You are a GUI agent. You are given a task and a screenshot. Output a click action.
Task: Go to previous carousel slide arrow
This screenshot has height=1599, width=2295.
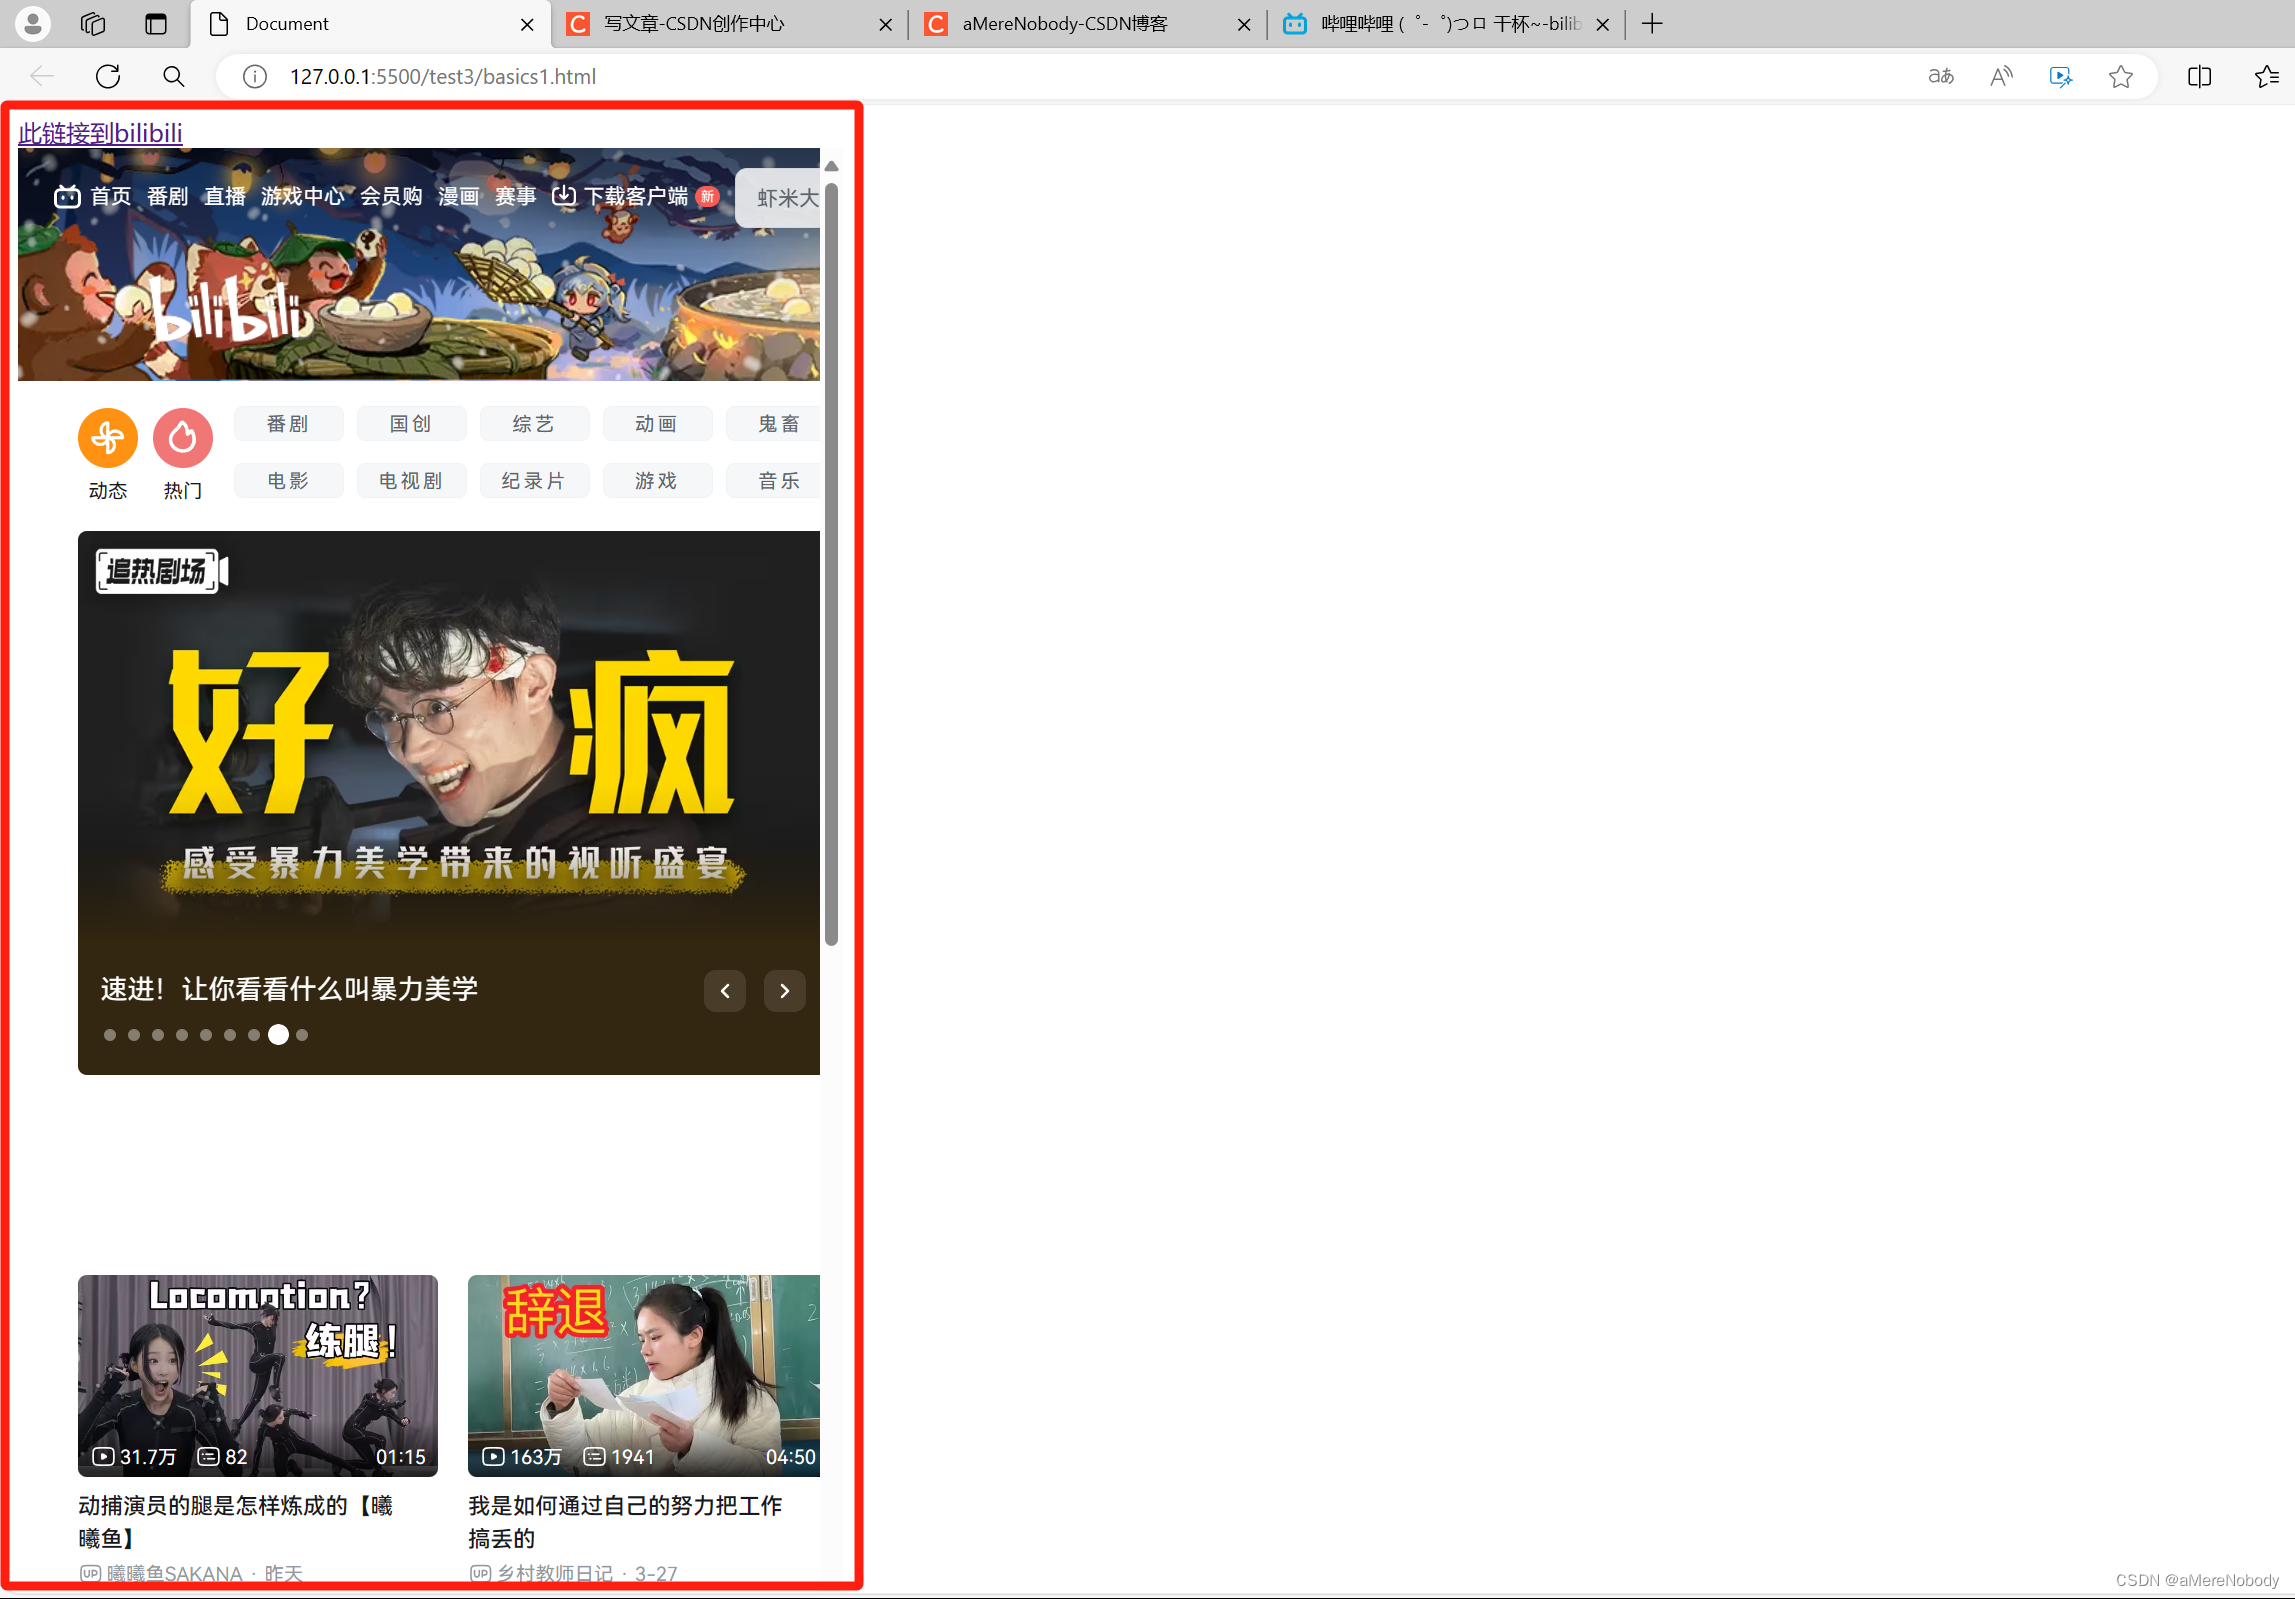click(x=725, y=991)
